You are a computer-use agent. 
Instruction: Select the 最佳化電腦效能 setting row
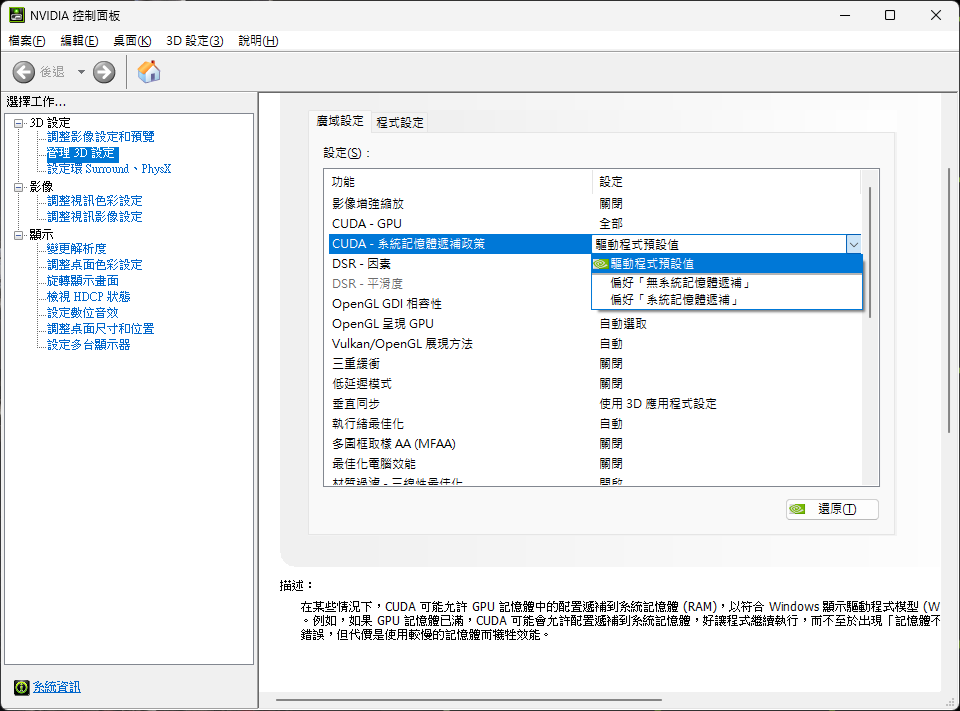[595, 464]
